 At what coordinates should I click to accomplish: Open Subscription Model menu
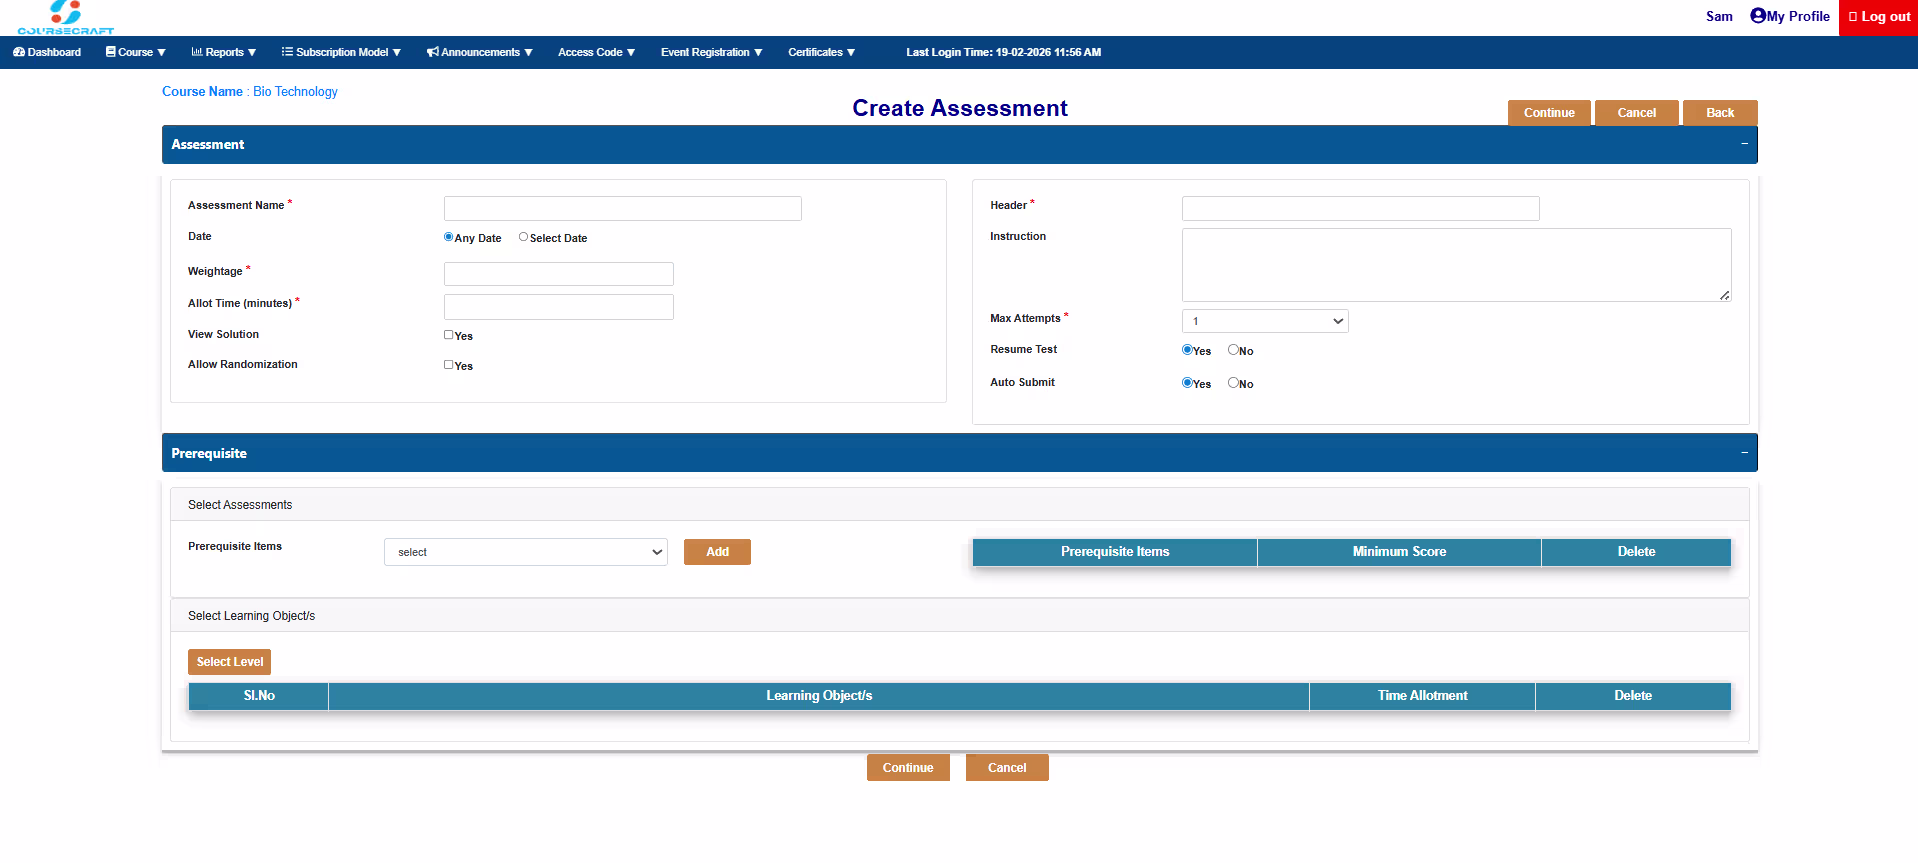(x=341, y=52)
